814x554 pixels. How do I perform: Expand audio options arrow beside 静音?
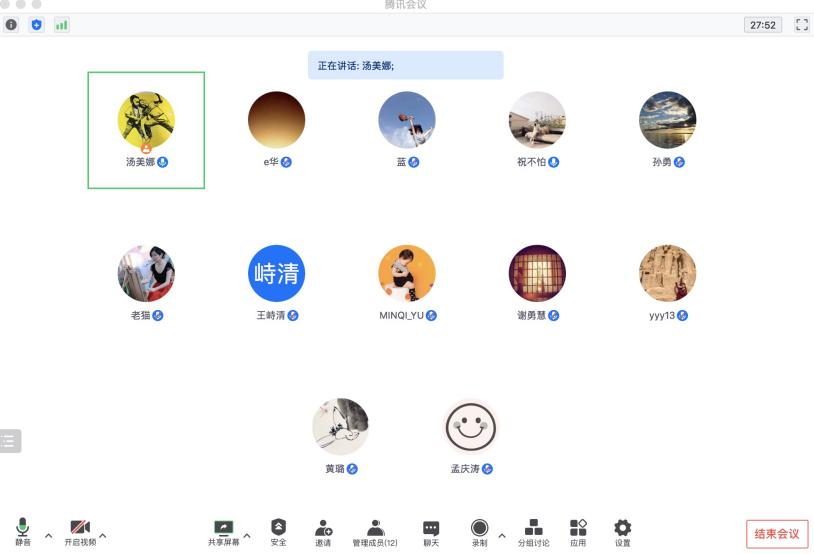pyautogui.click(x=48, y=533)
